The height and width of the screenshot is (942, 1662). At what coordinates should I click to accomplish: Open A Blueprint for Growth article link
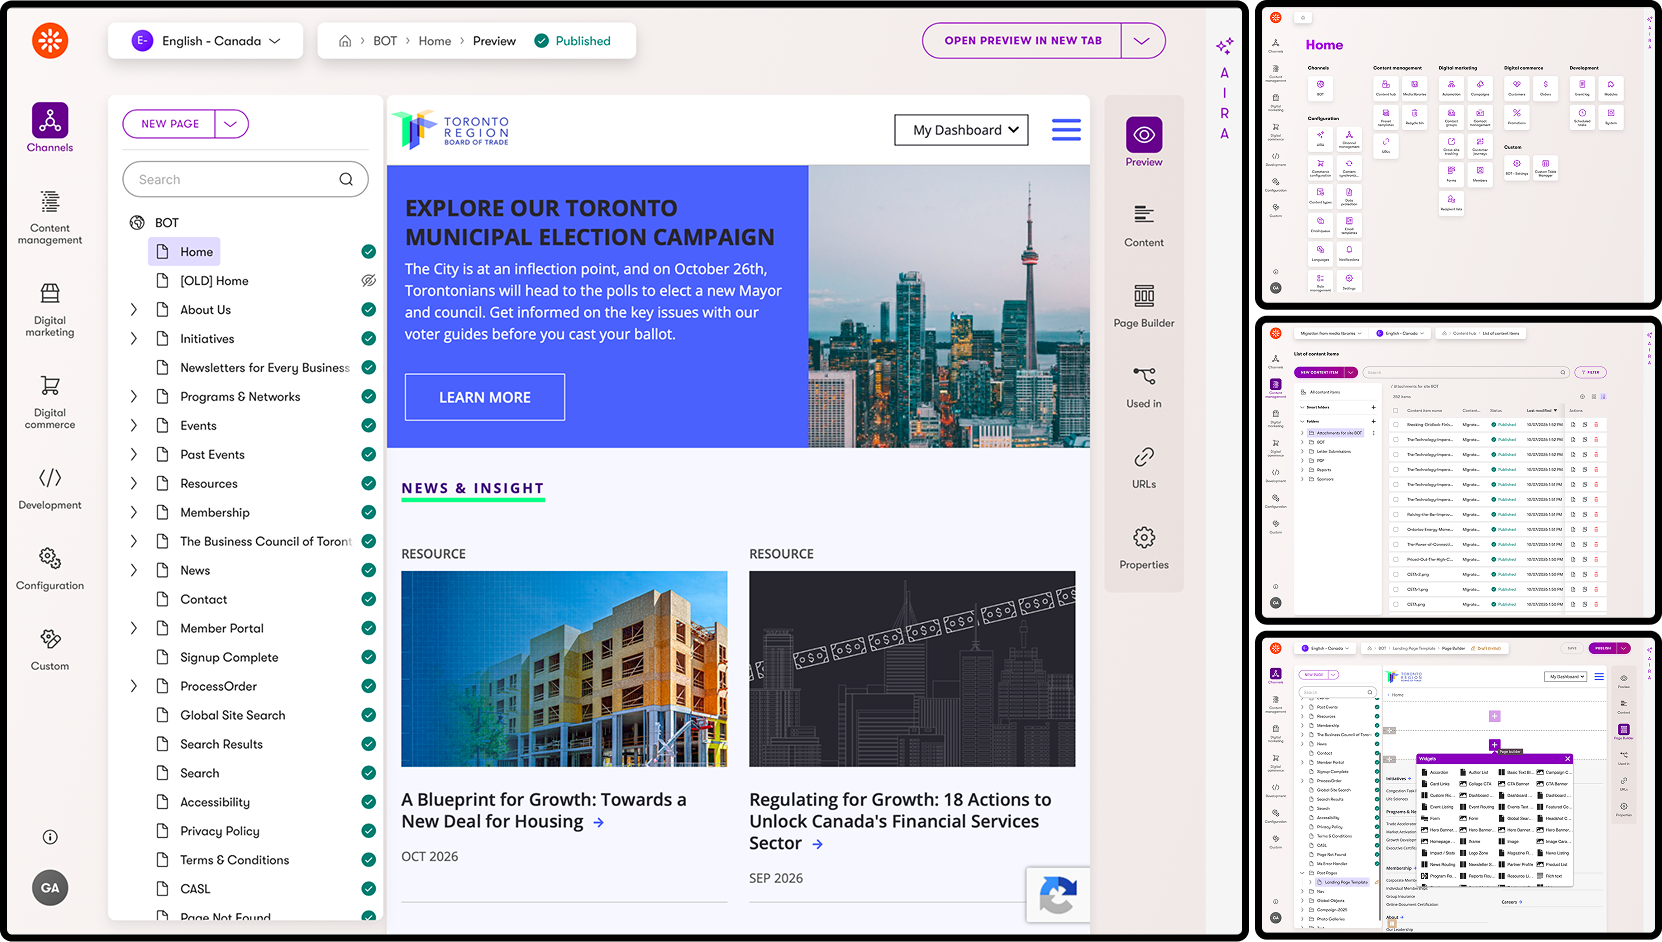(x=544, y=811)
